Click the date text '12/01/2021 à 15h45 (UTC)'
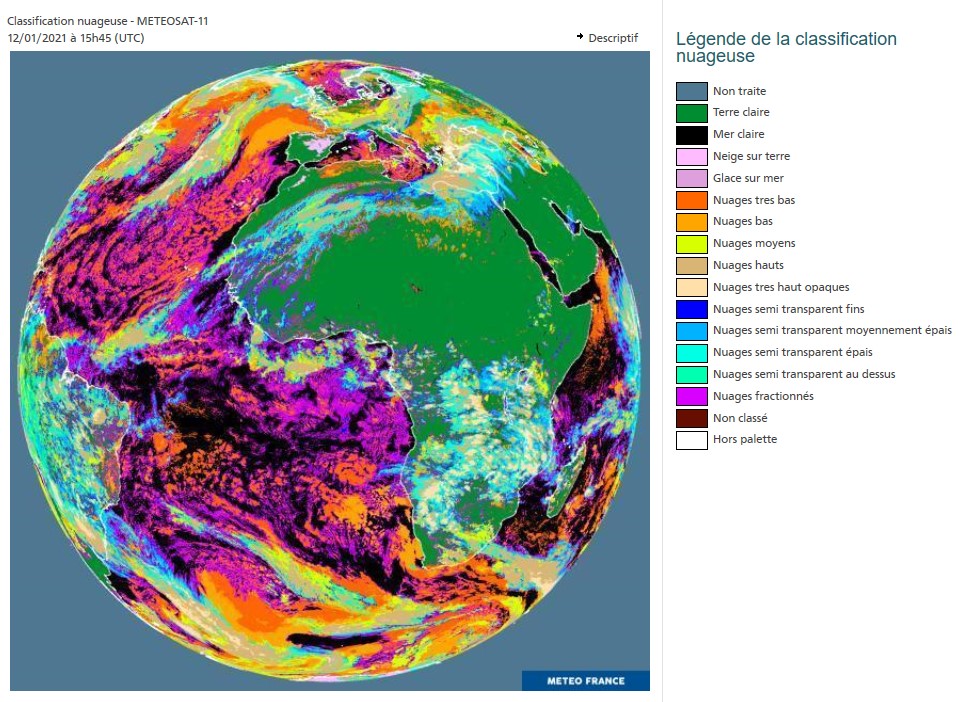Viewport: 965px width, 702px height. point(76,38)
